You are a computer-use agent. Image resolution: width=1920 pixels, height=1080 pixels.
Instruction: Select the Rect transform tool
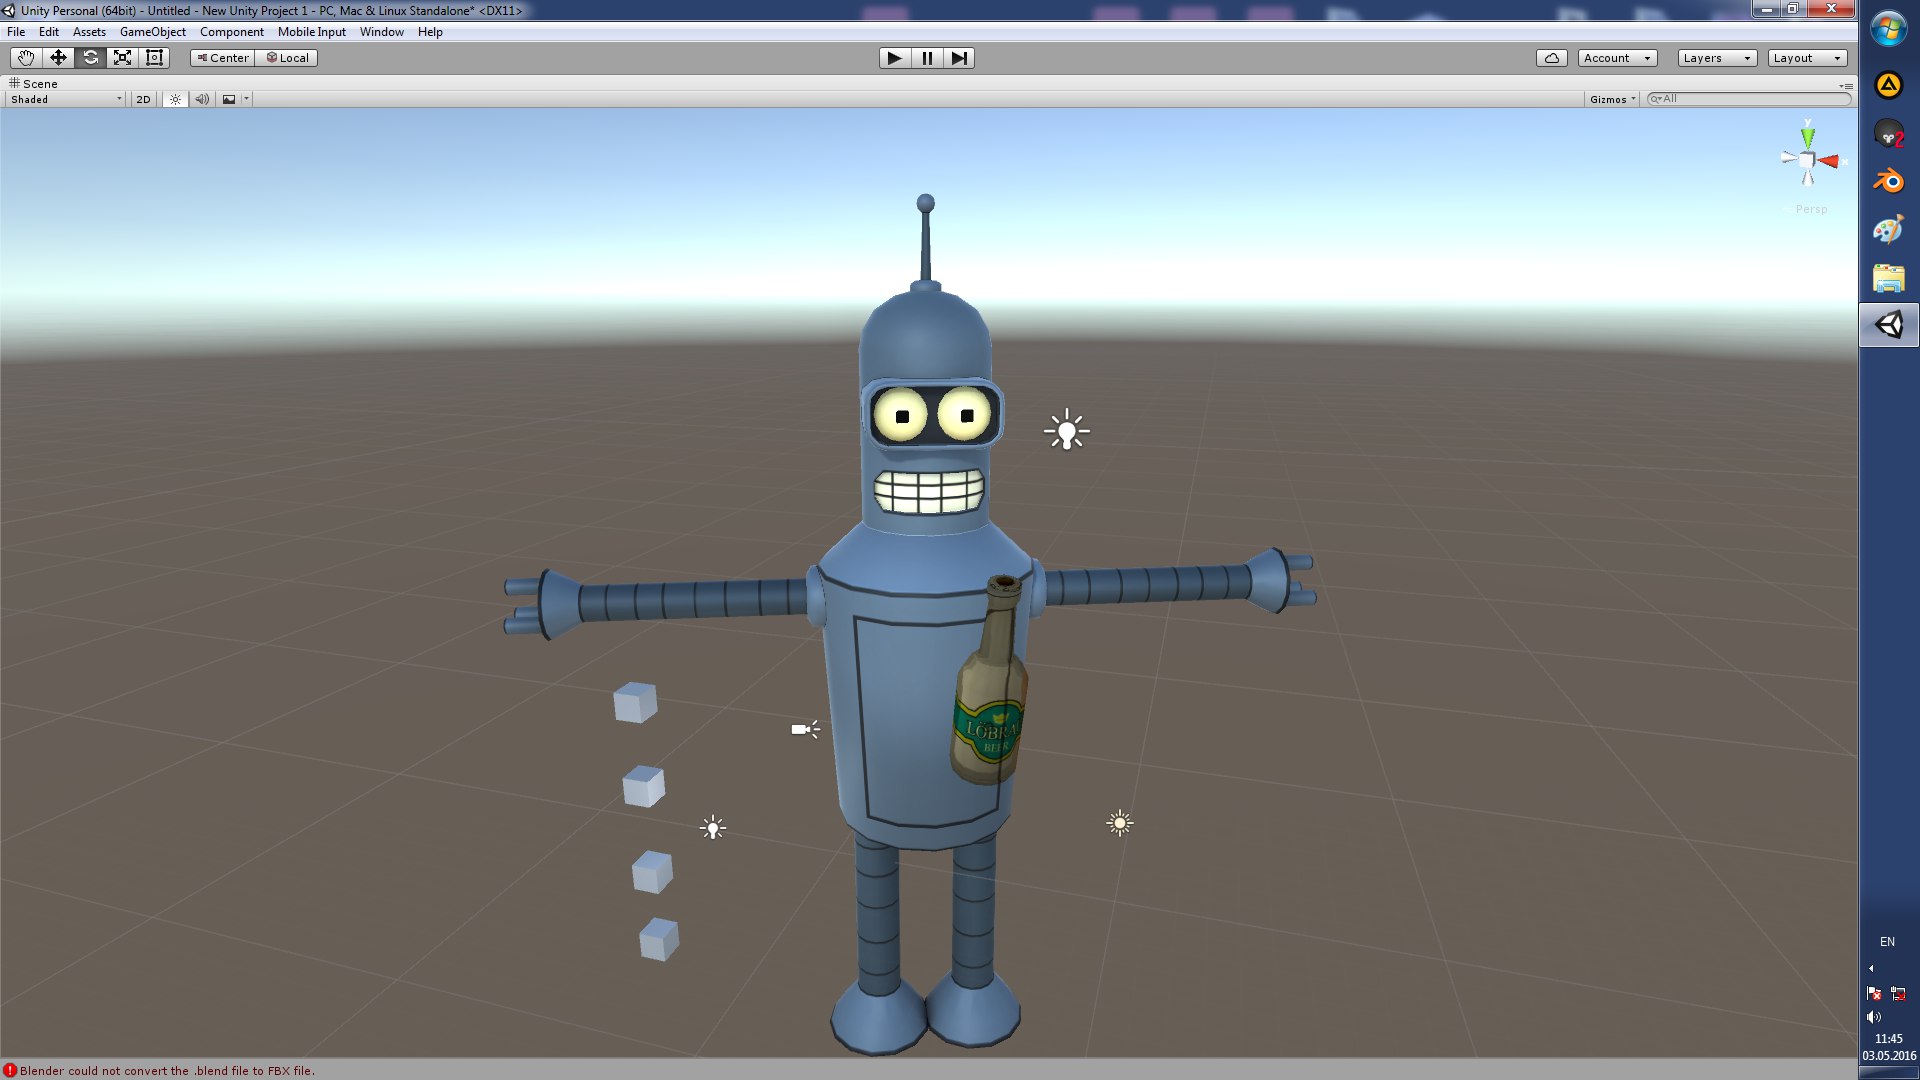click(x=154, y=58)
